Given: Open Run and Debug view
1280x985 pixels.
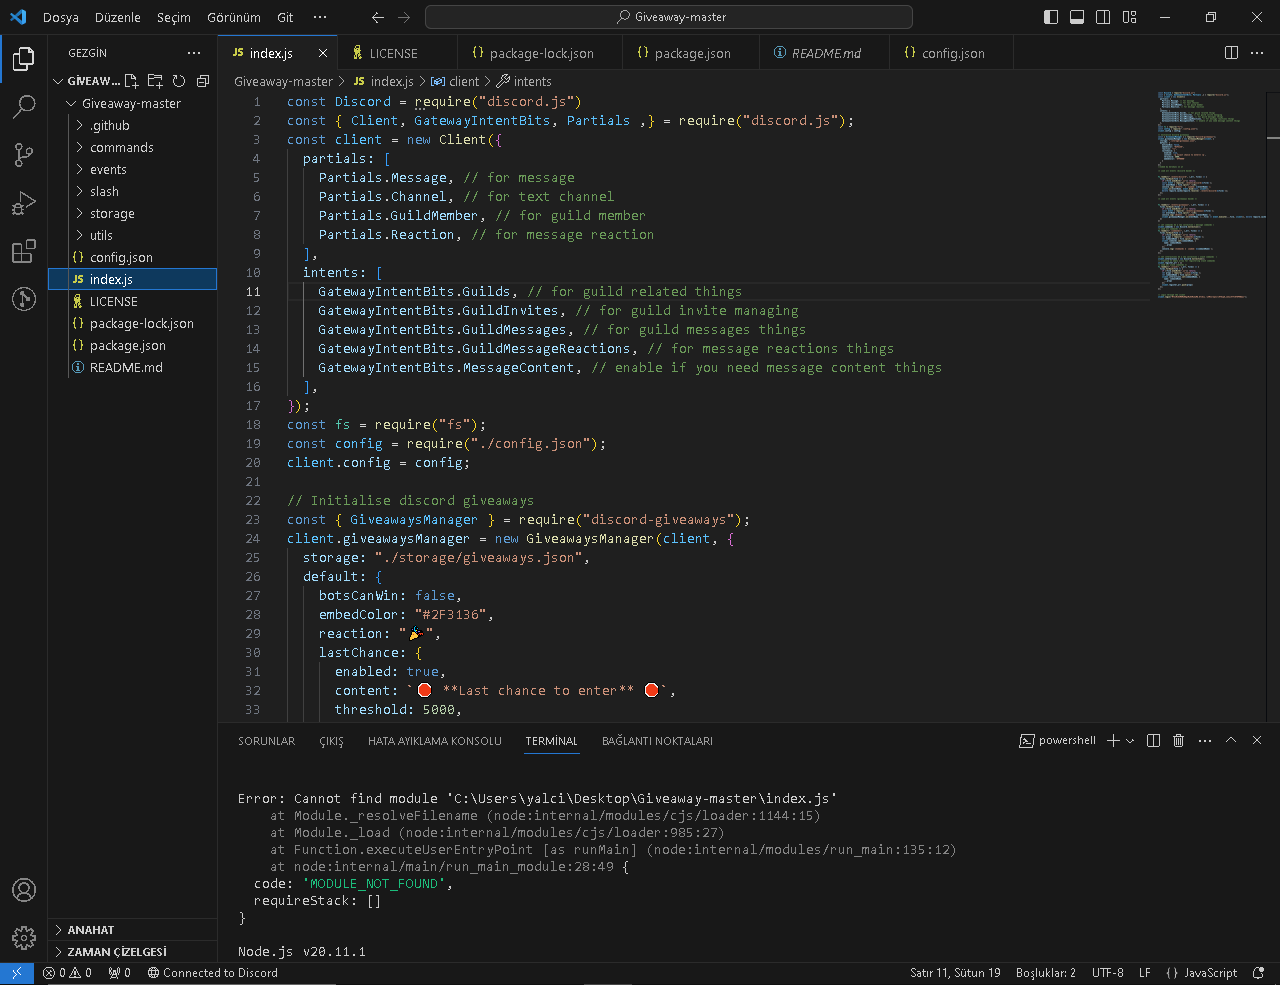Looking at the screenshot, I should 24,203.
